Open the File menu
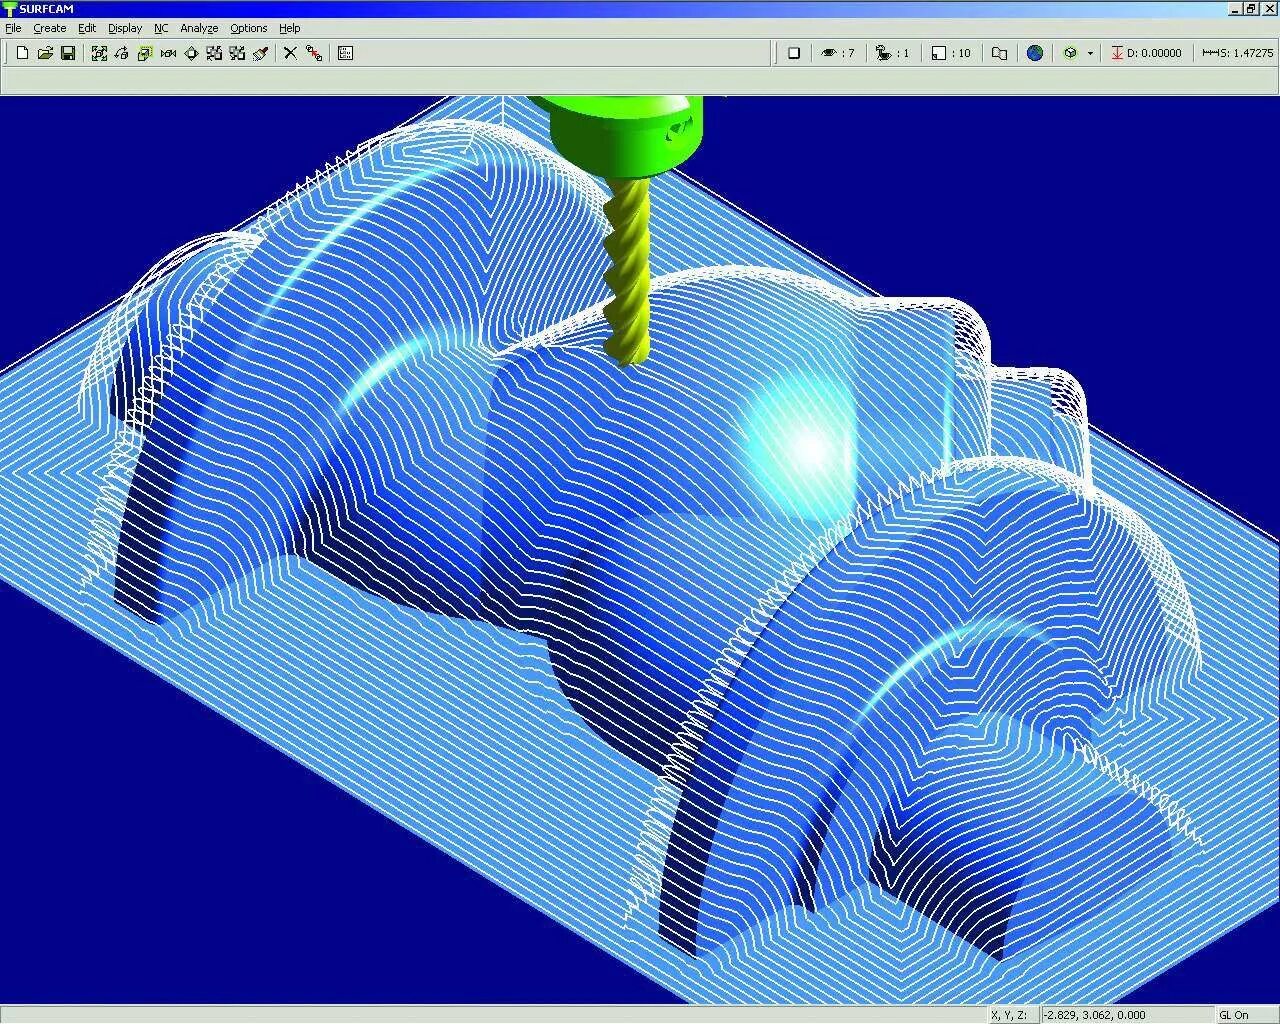Viewport: 1280px width, 1024px height. pyautogui.click(x=13, y=28)
